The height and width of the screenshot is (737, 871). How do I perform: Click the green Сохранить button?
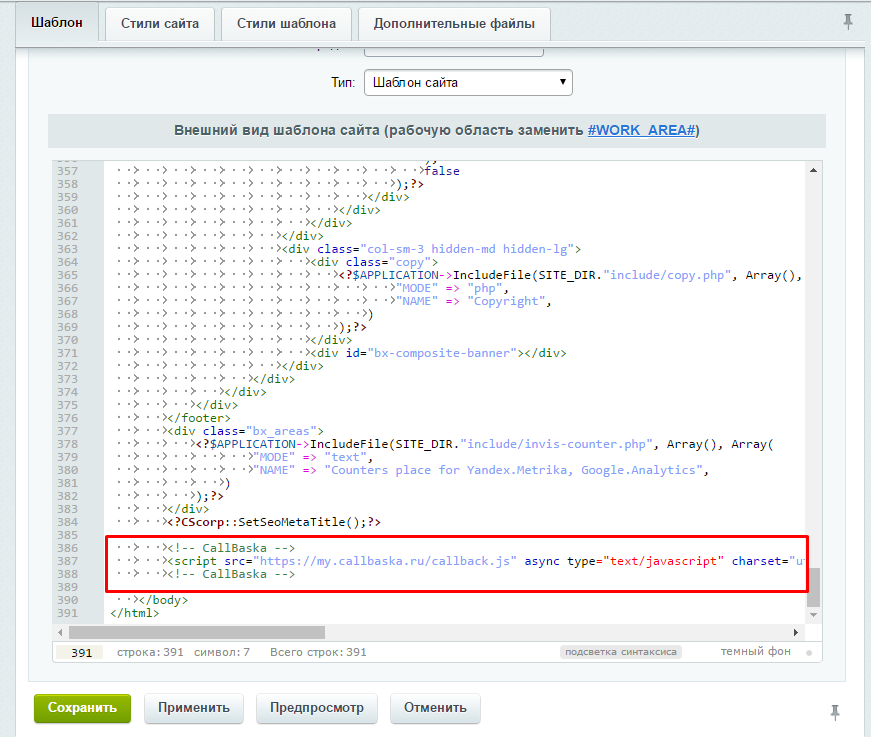tap(82, 708)
